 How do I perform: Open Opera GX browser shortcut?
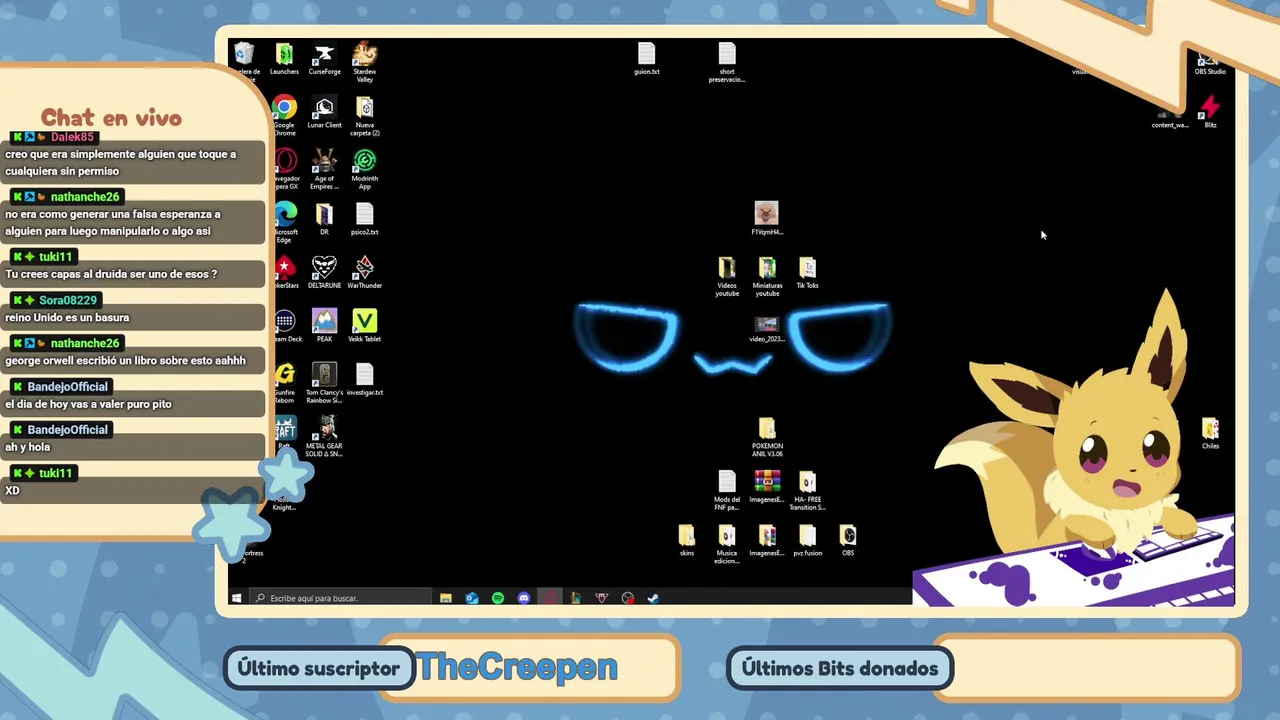click(285, 169)
